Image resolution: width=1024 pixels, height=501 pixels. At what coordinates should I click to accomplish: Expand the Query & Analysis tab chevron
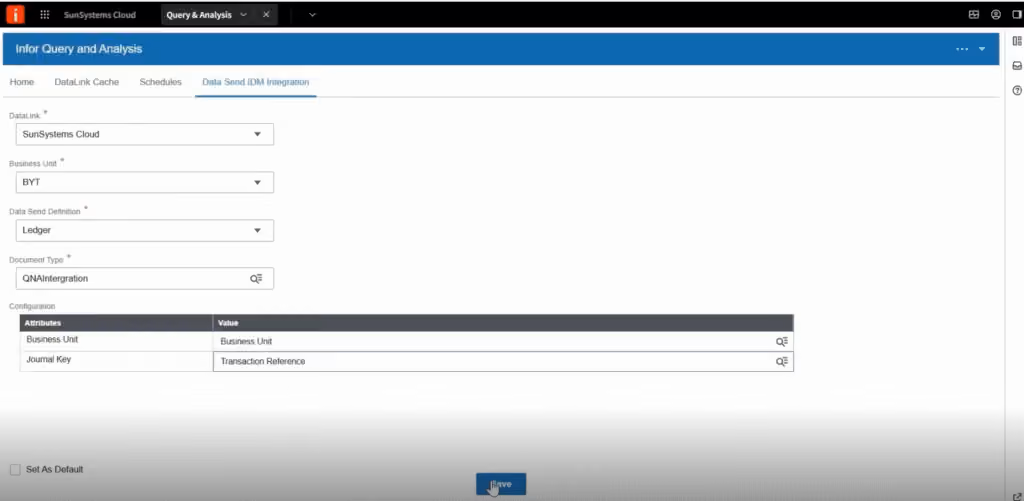coord(244,14)
